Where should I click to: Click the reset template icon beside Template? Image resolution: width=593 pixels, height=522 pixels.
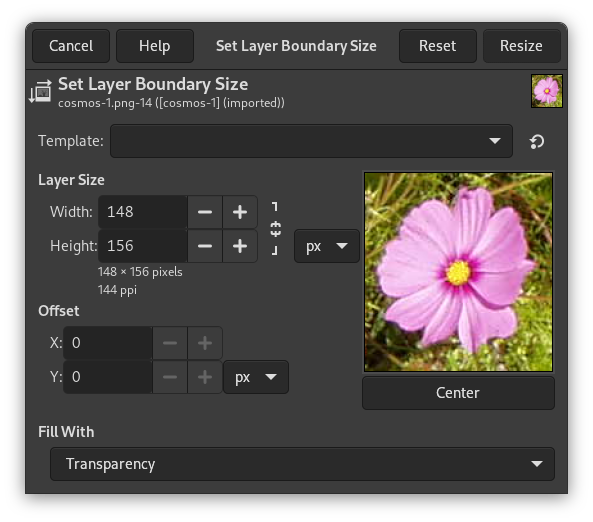pos(537,141)
